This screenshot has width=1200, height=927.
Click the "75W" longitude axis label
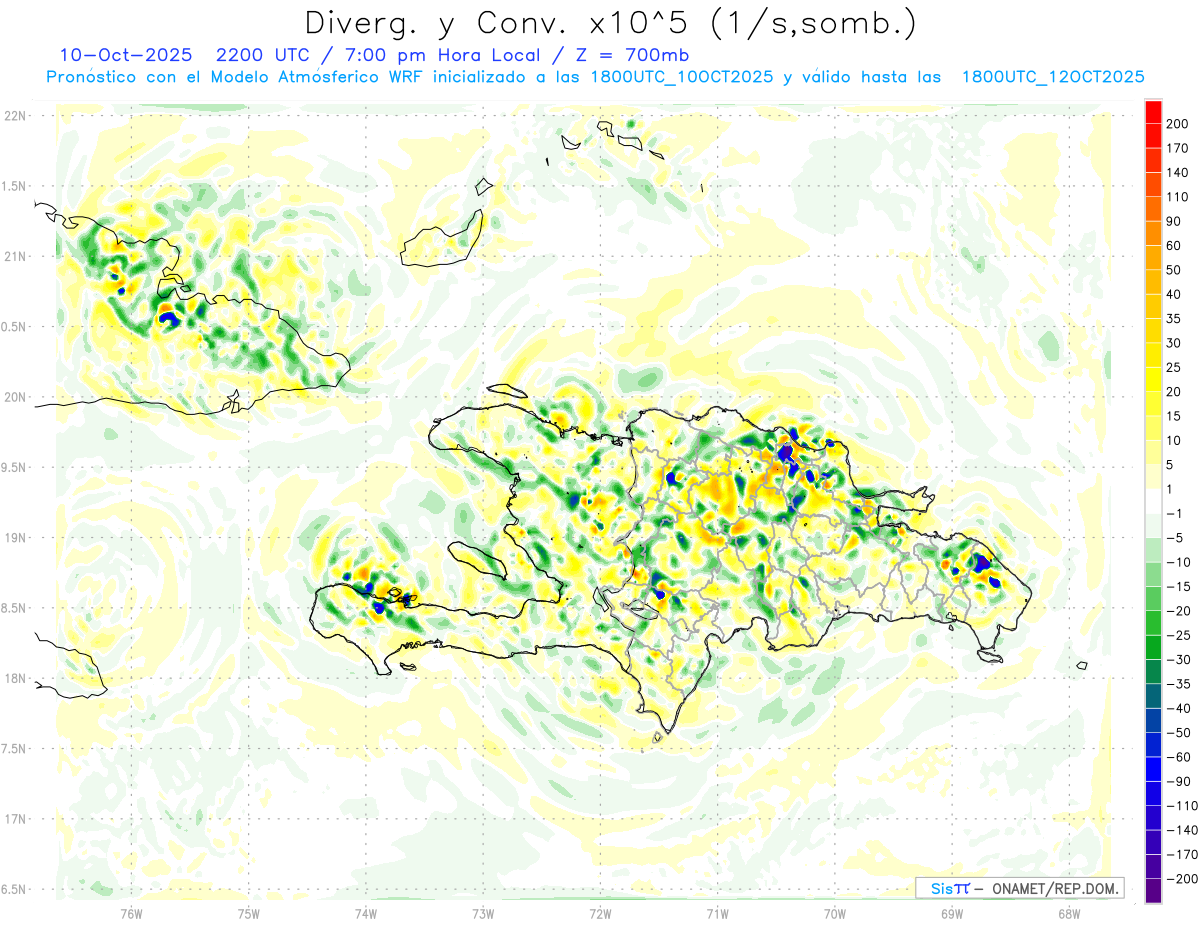(x=249, y=913)
